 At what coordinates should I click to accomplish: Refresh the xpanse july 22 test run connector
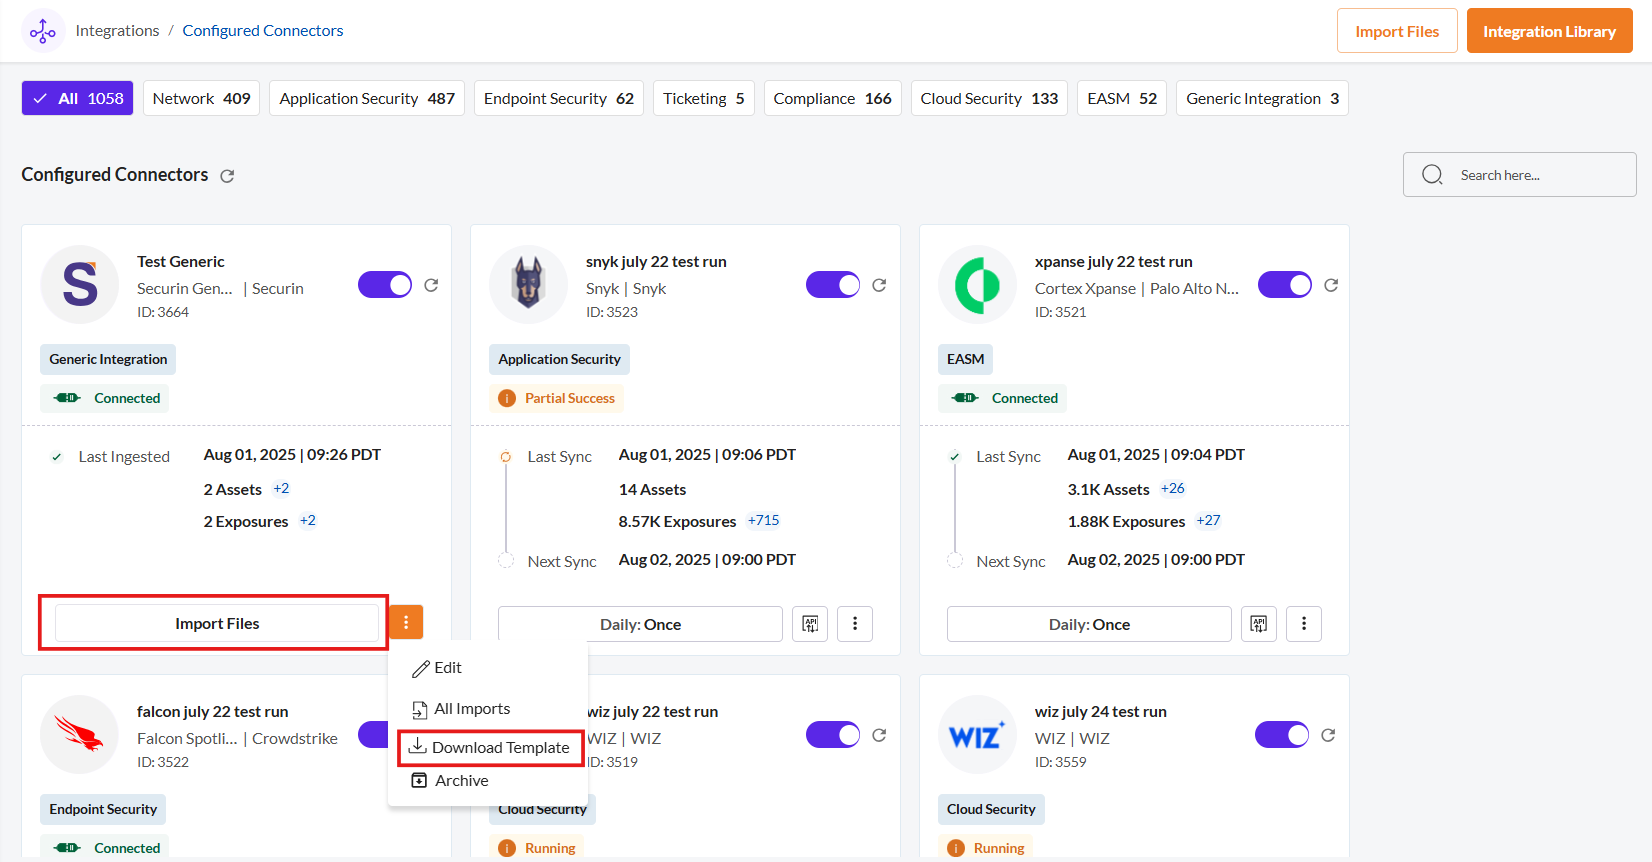click(1331, 285)
